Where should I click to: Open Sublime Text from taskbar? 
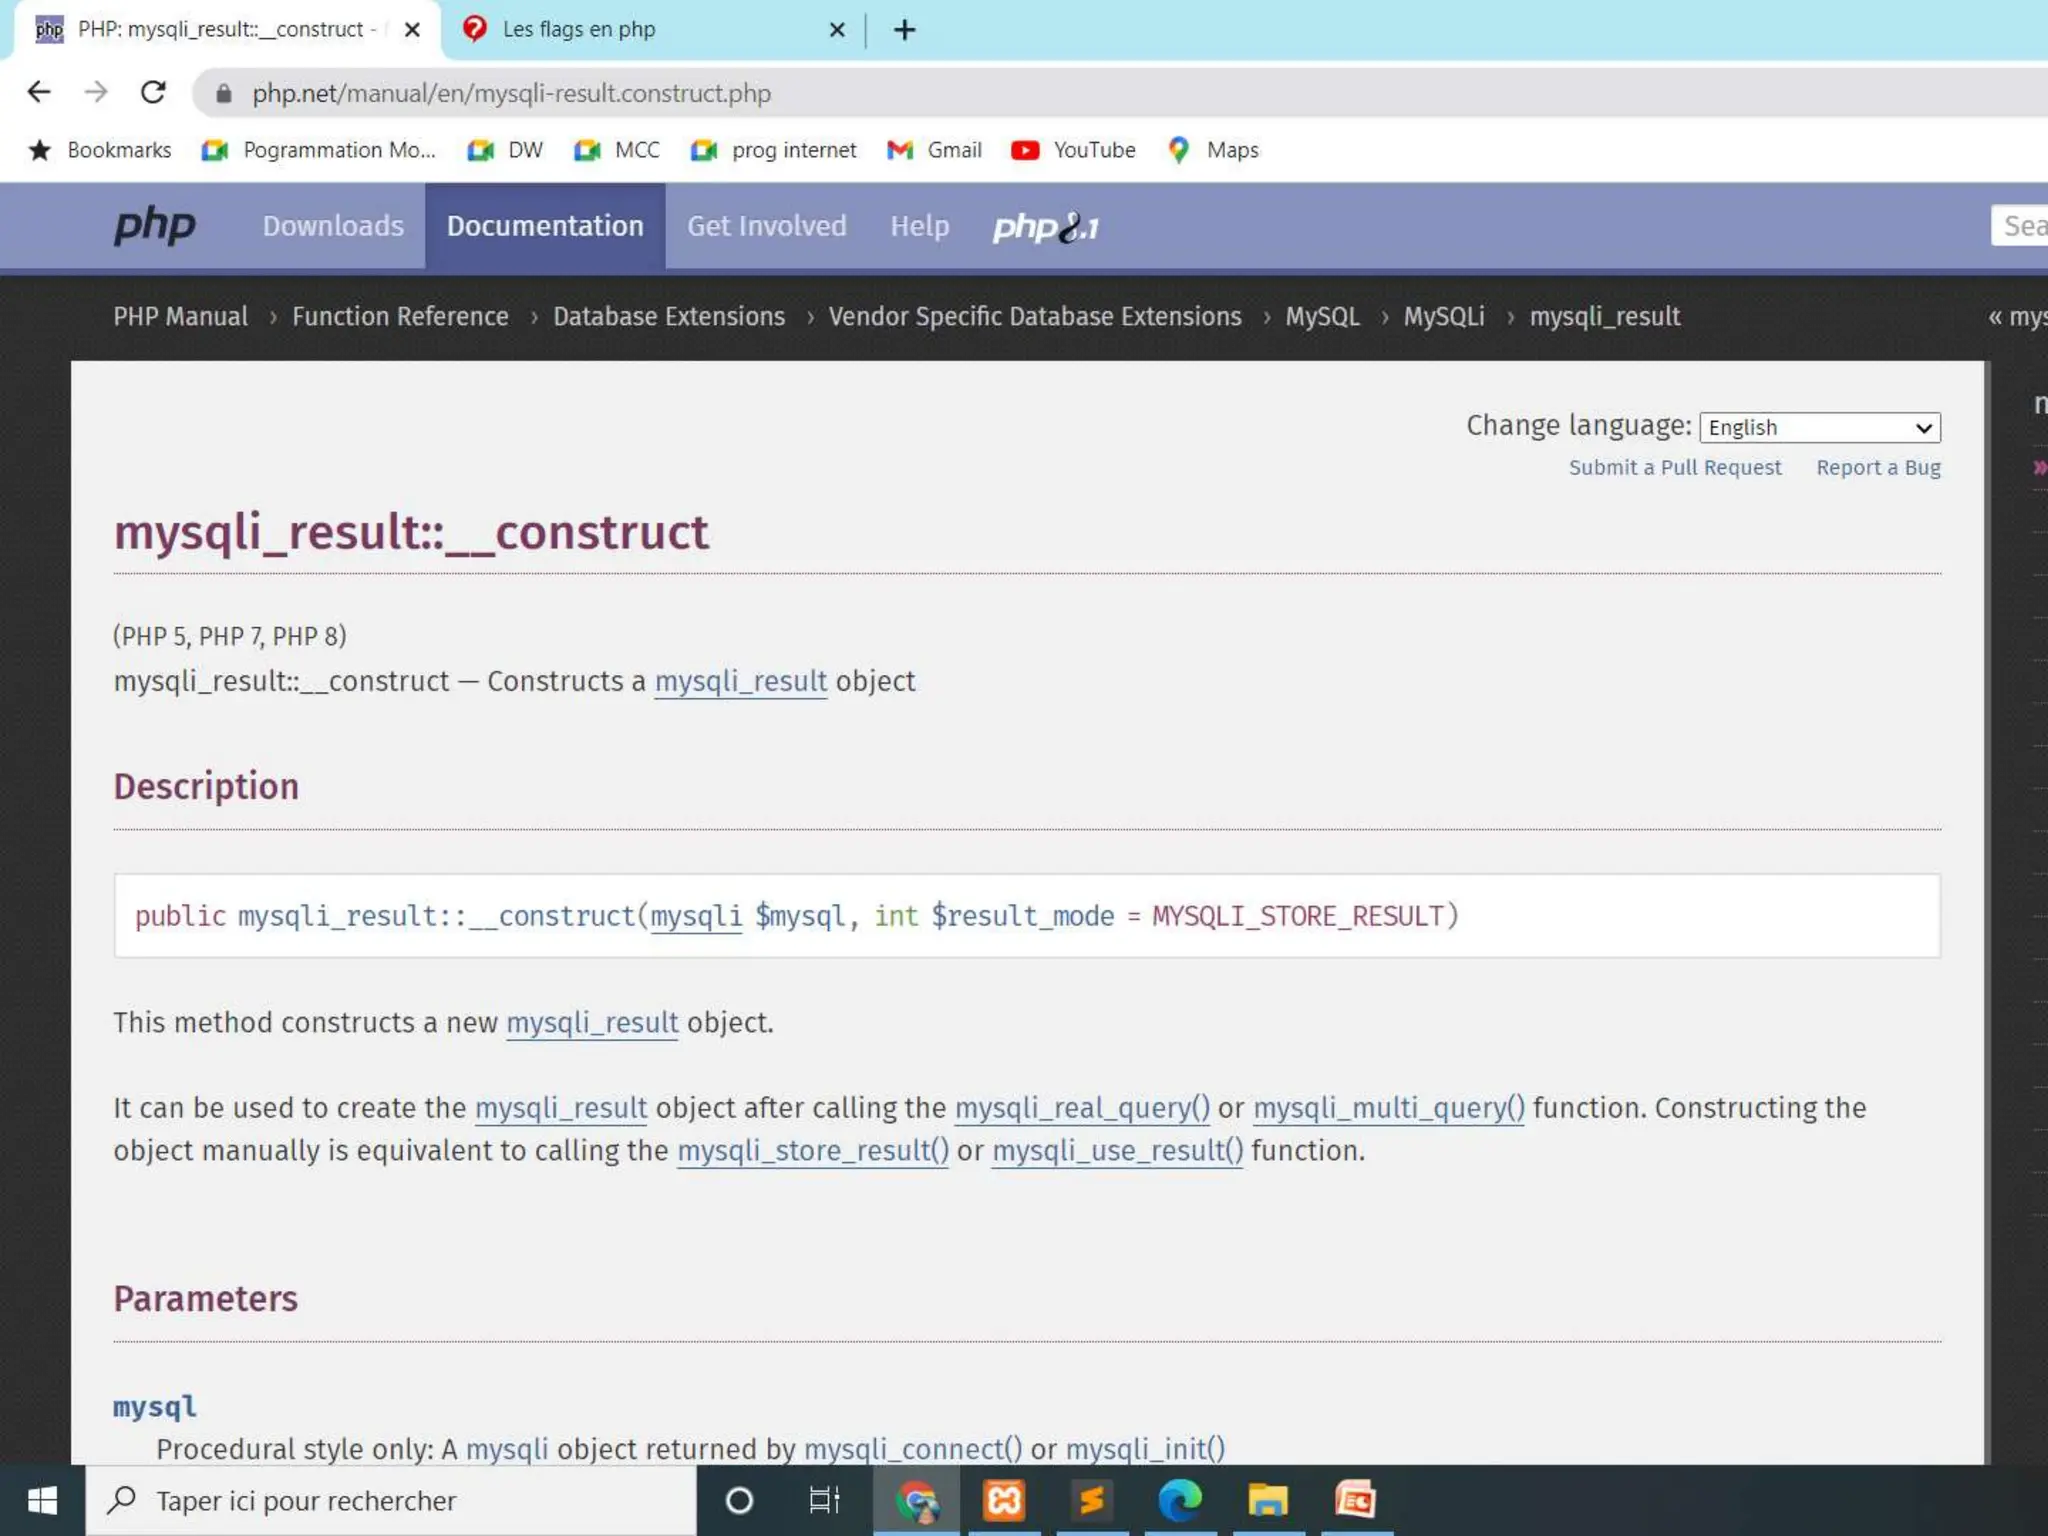point(1091,1500)
